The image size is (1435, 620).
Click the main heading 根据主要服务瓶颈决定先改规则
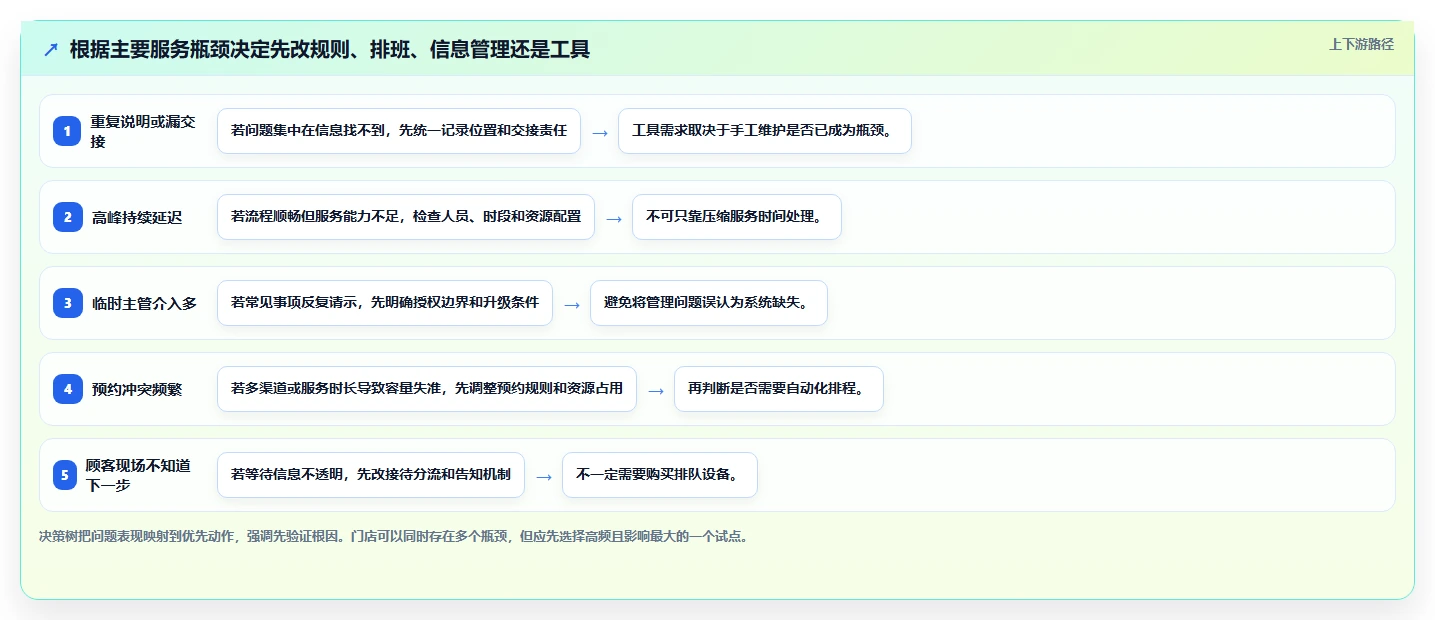pyautogui.click(x=330, y=50)
